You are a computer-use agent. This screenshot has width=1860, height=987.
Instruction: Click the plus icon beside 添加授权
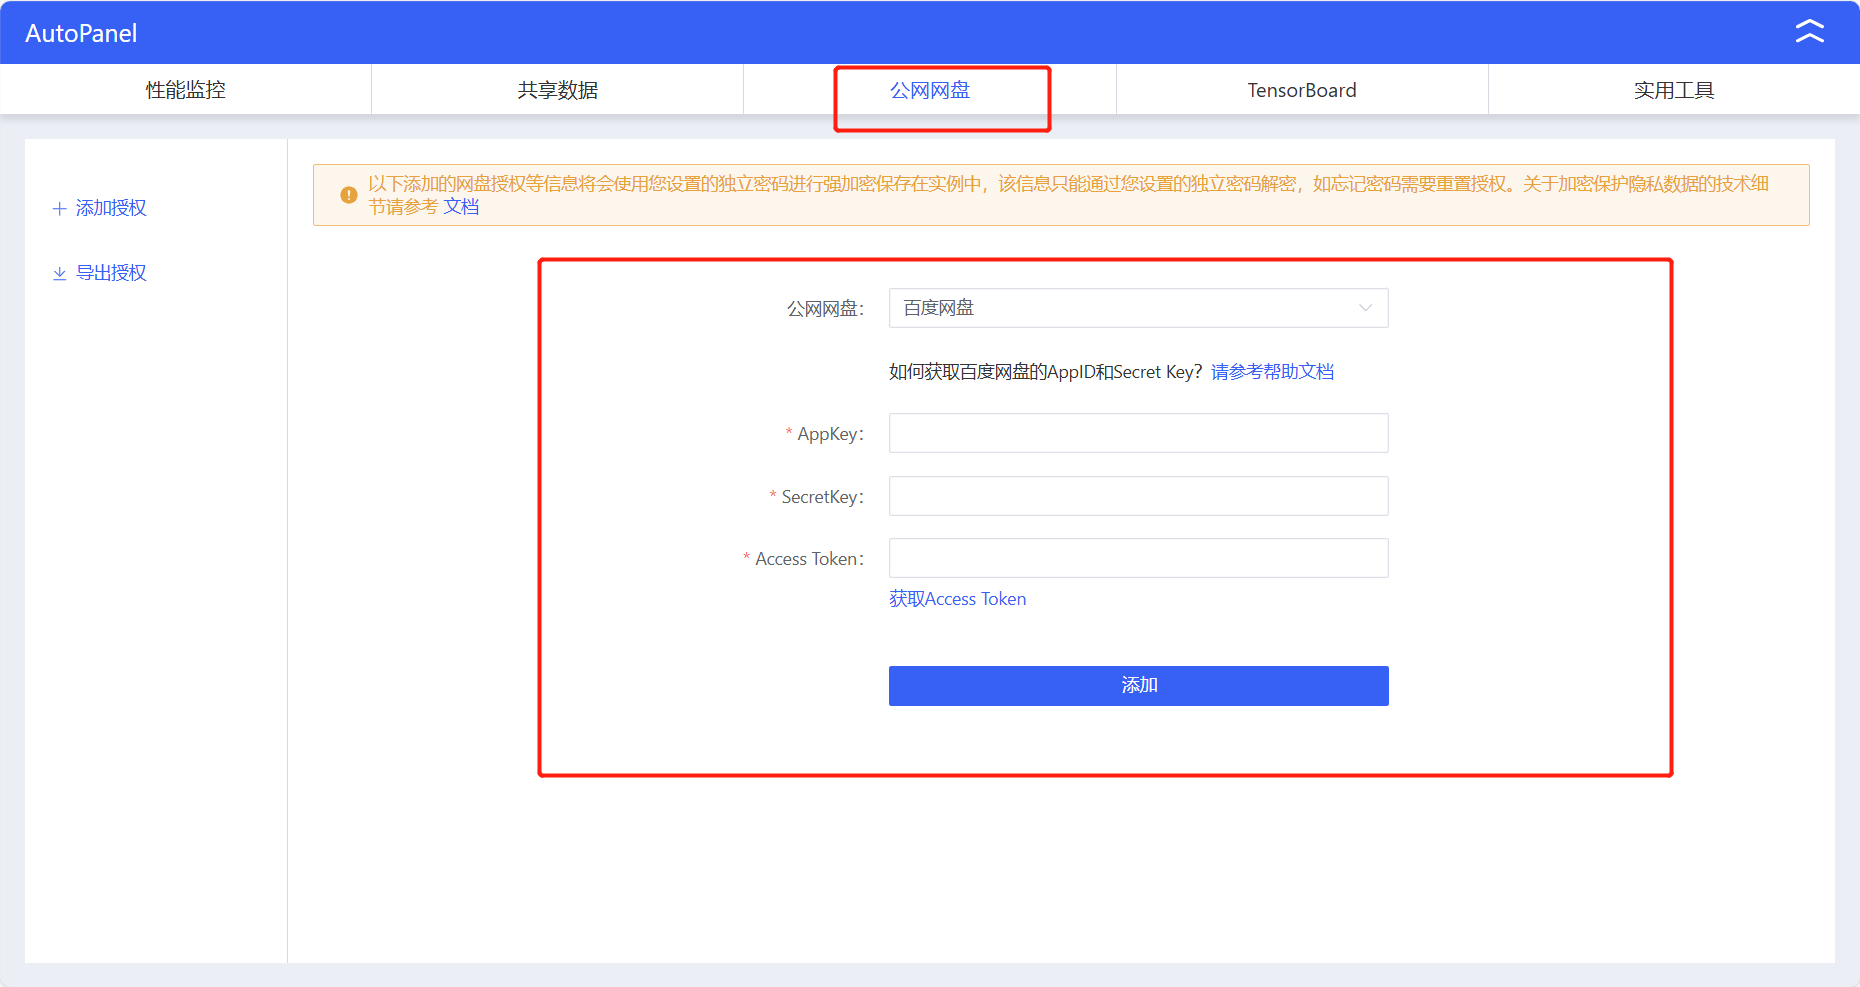pyautogui.click(x=60, y=208)
